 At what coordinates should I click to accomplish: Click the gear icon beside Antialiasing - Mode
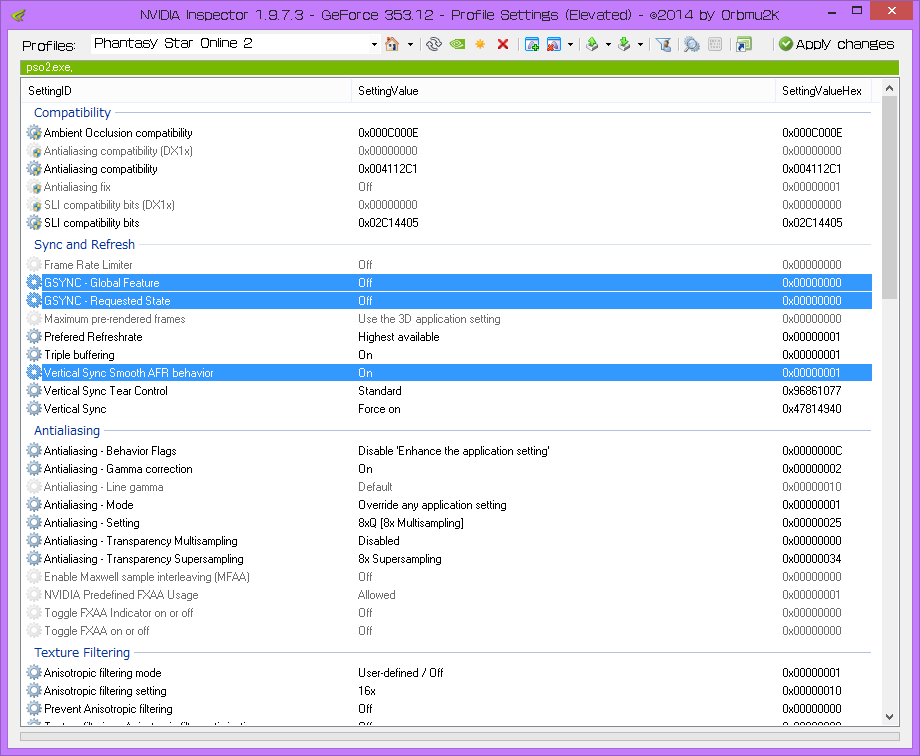coord(34,505)
